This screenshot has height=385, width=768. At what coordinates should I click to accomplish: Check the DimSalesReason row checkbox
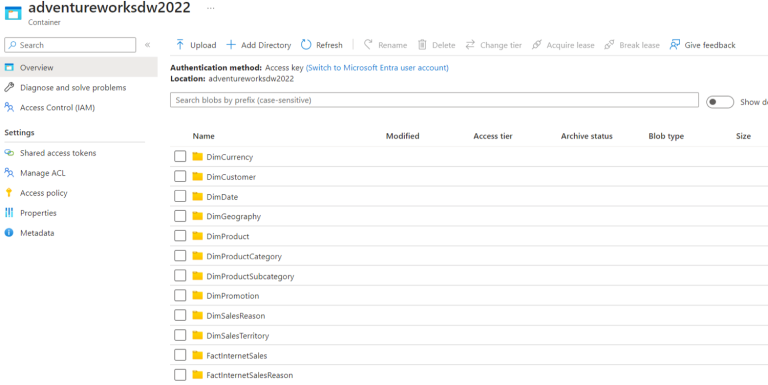[180, 315]
